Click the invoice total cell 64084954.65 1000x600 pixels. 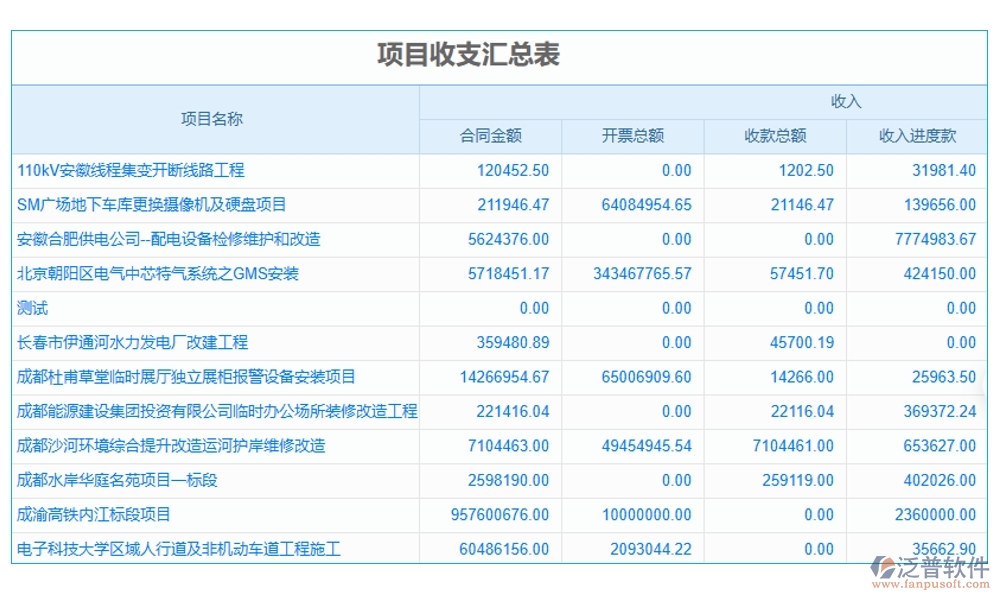click(649, 204)
